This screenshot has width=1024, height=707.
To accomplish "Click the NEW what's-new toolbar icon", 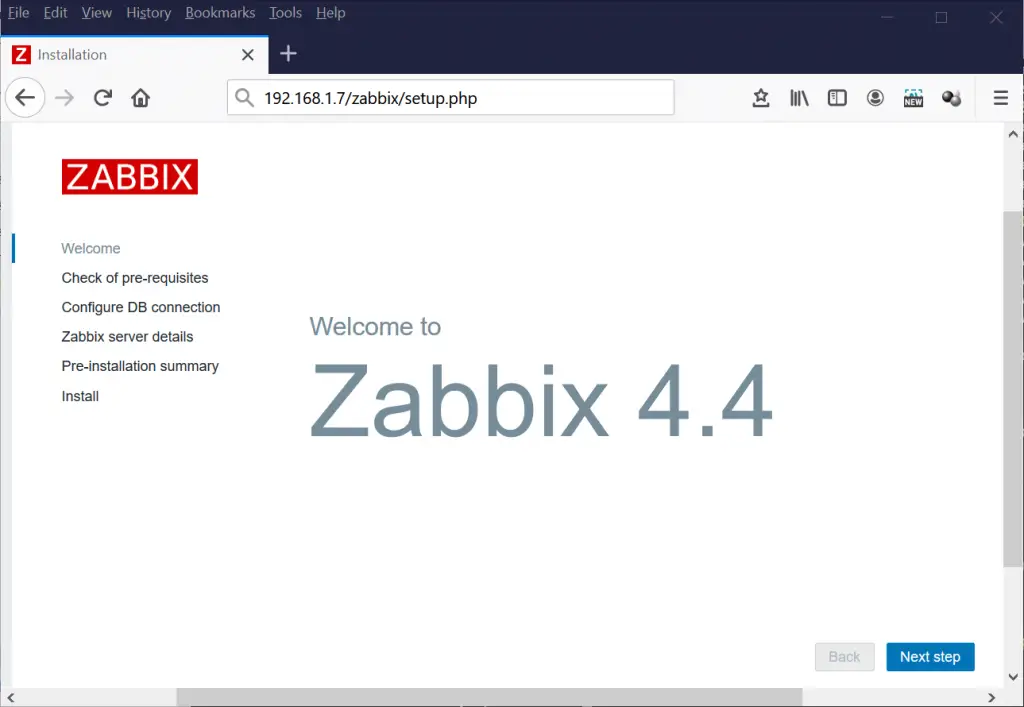I will point(913,98).
